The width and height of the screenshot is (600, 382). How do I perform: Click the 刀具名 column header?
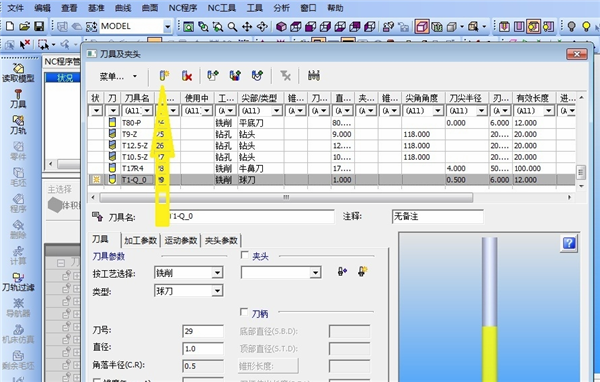[x=137, y=98]
